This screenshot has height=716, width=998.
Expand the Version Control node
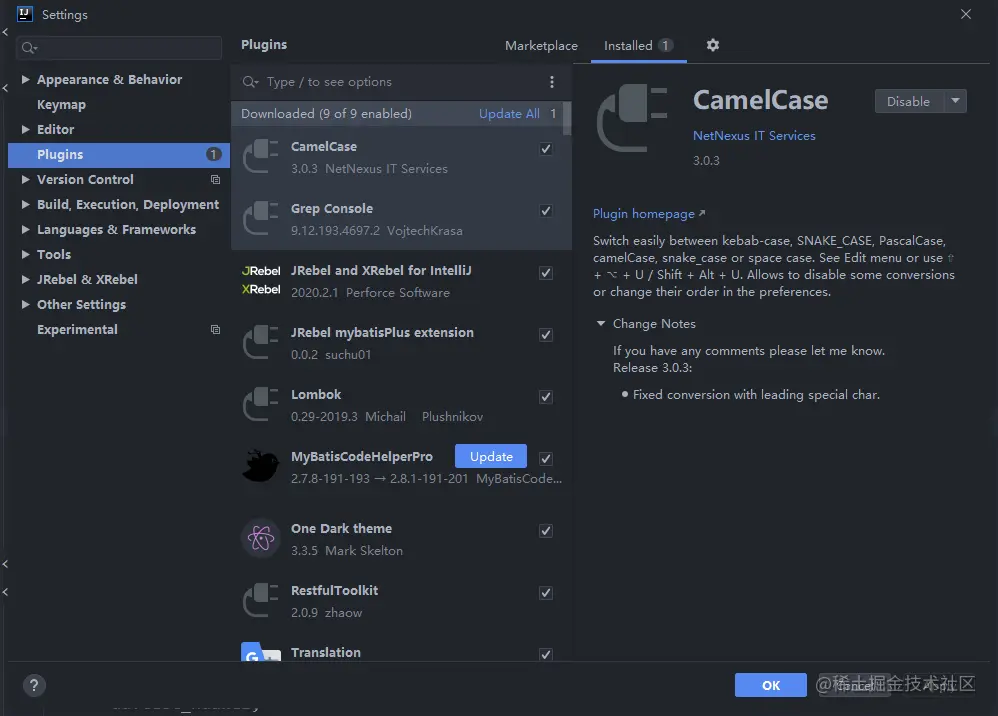pos(25,179)
